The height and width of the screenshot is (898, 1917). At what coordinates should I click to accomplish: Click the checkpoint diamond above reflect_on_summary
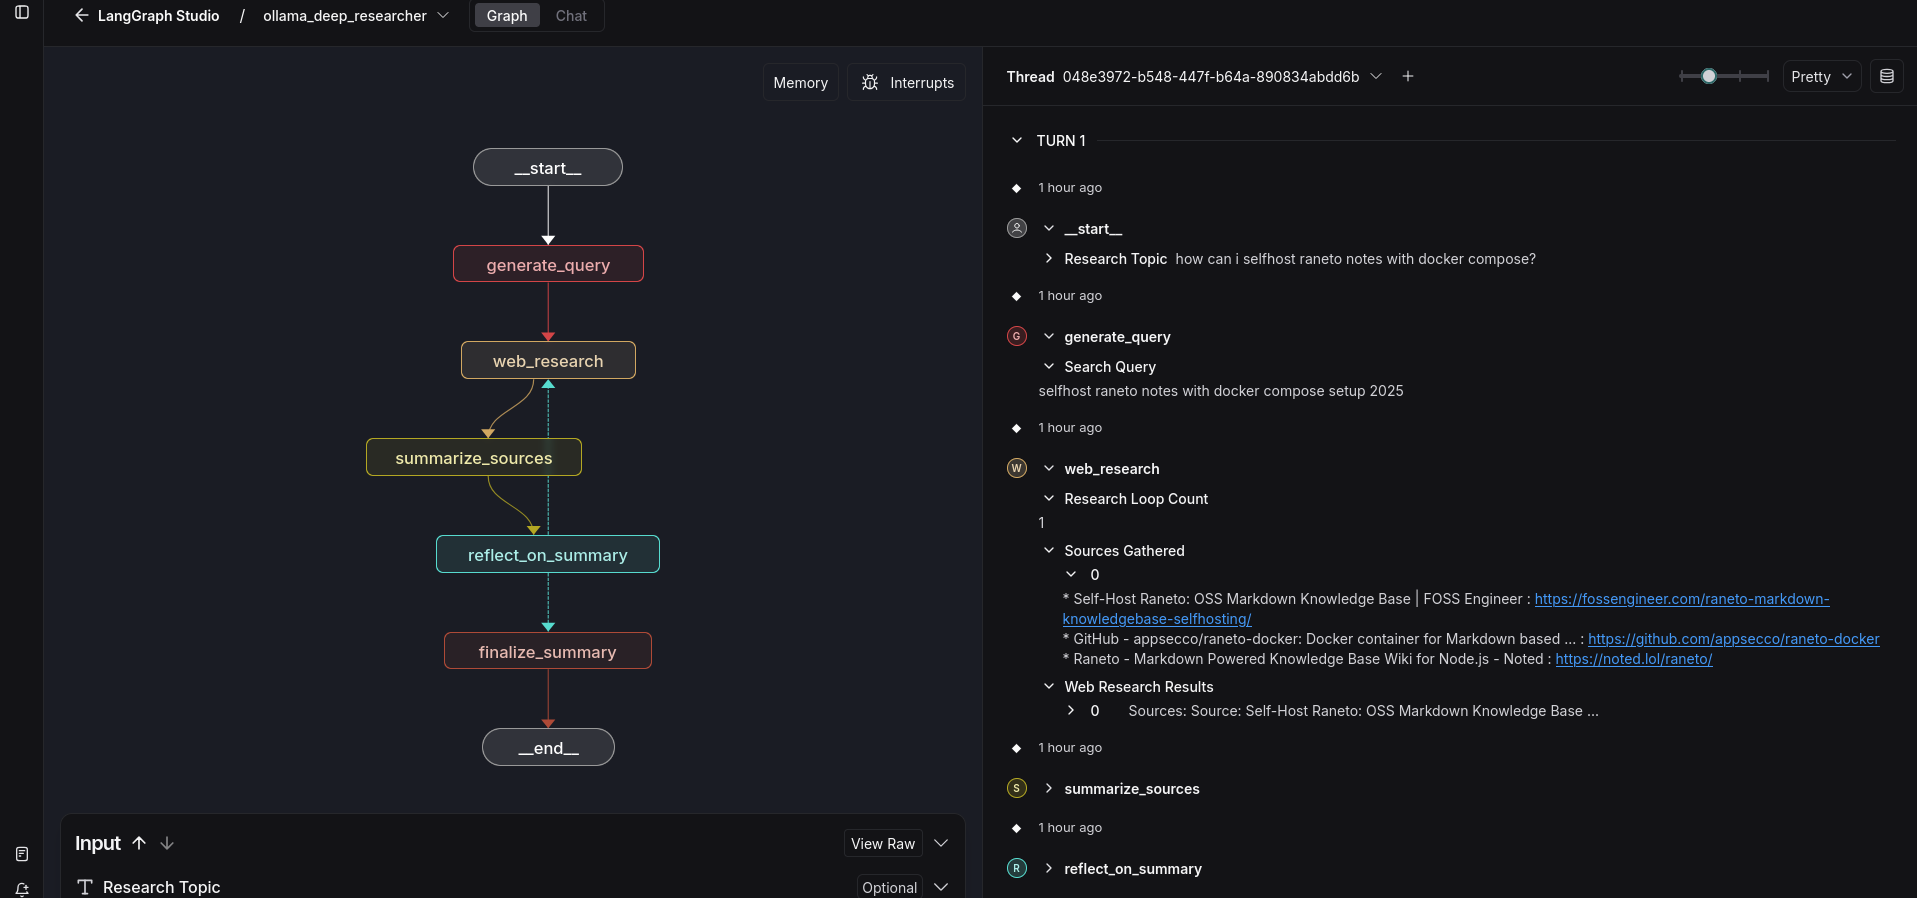(1017, 828)
